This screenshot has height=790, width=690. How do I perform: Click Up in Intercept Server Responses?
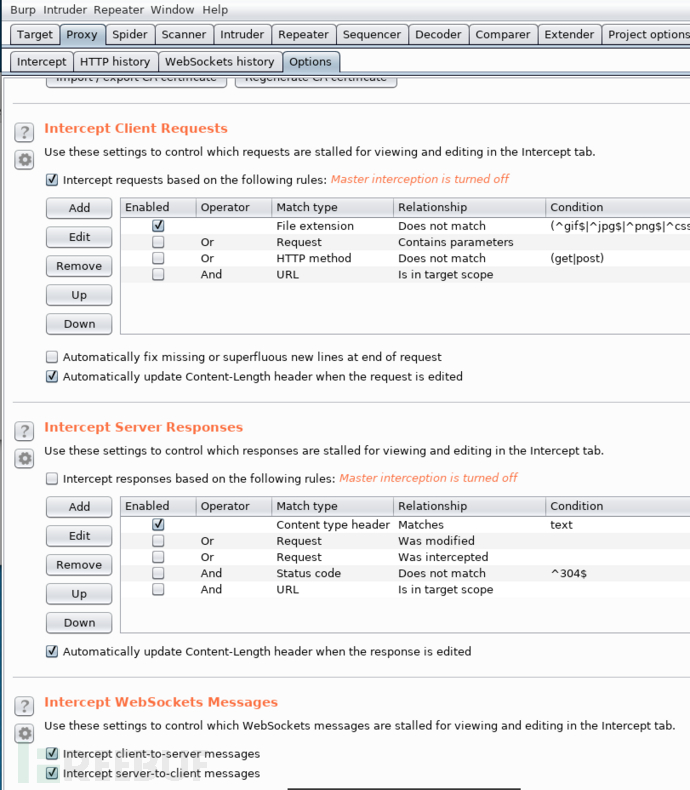[79, 594]
